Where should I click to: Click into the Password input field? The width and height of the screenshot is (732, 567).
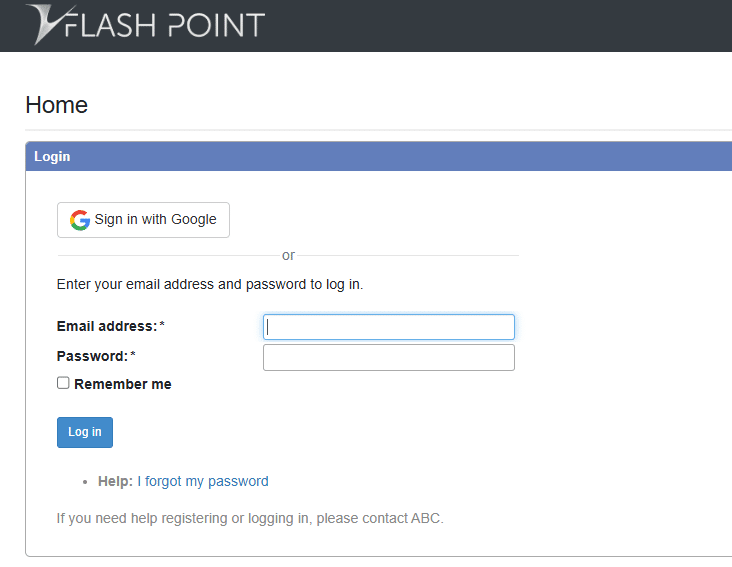388,358
